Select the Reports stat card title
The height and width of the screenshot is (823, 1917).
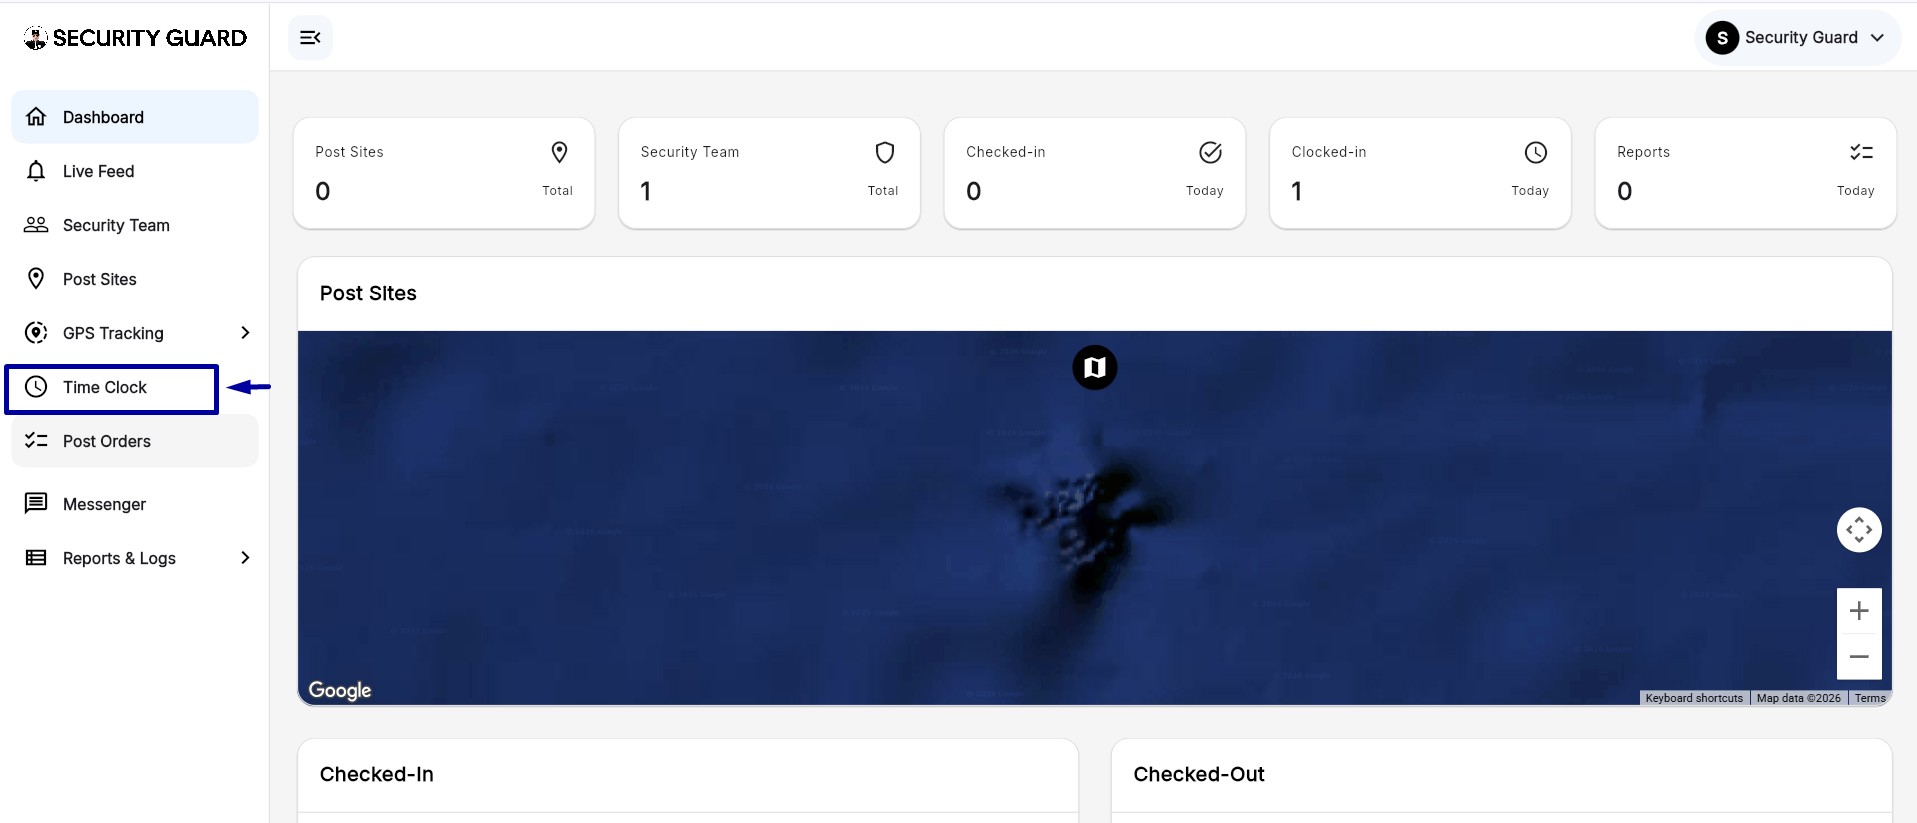pyautogui.click(x=1643, y=152)
